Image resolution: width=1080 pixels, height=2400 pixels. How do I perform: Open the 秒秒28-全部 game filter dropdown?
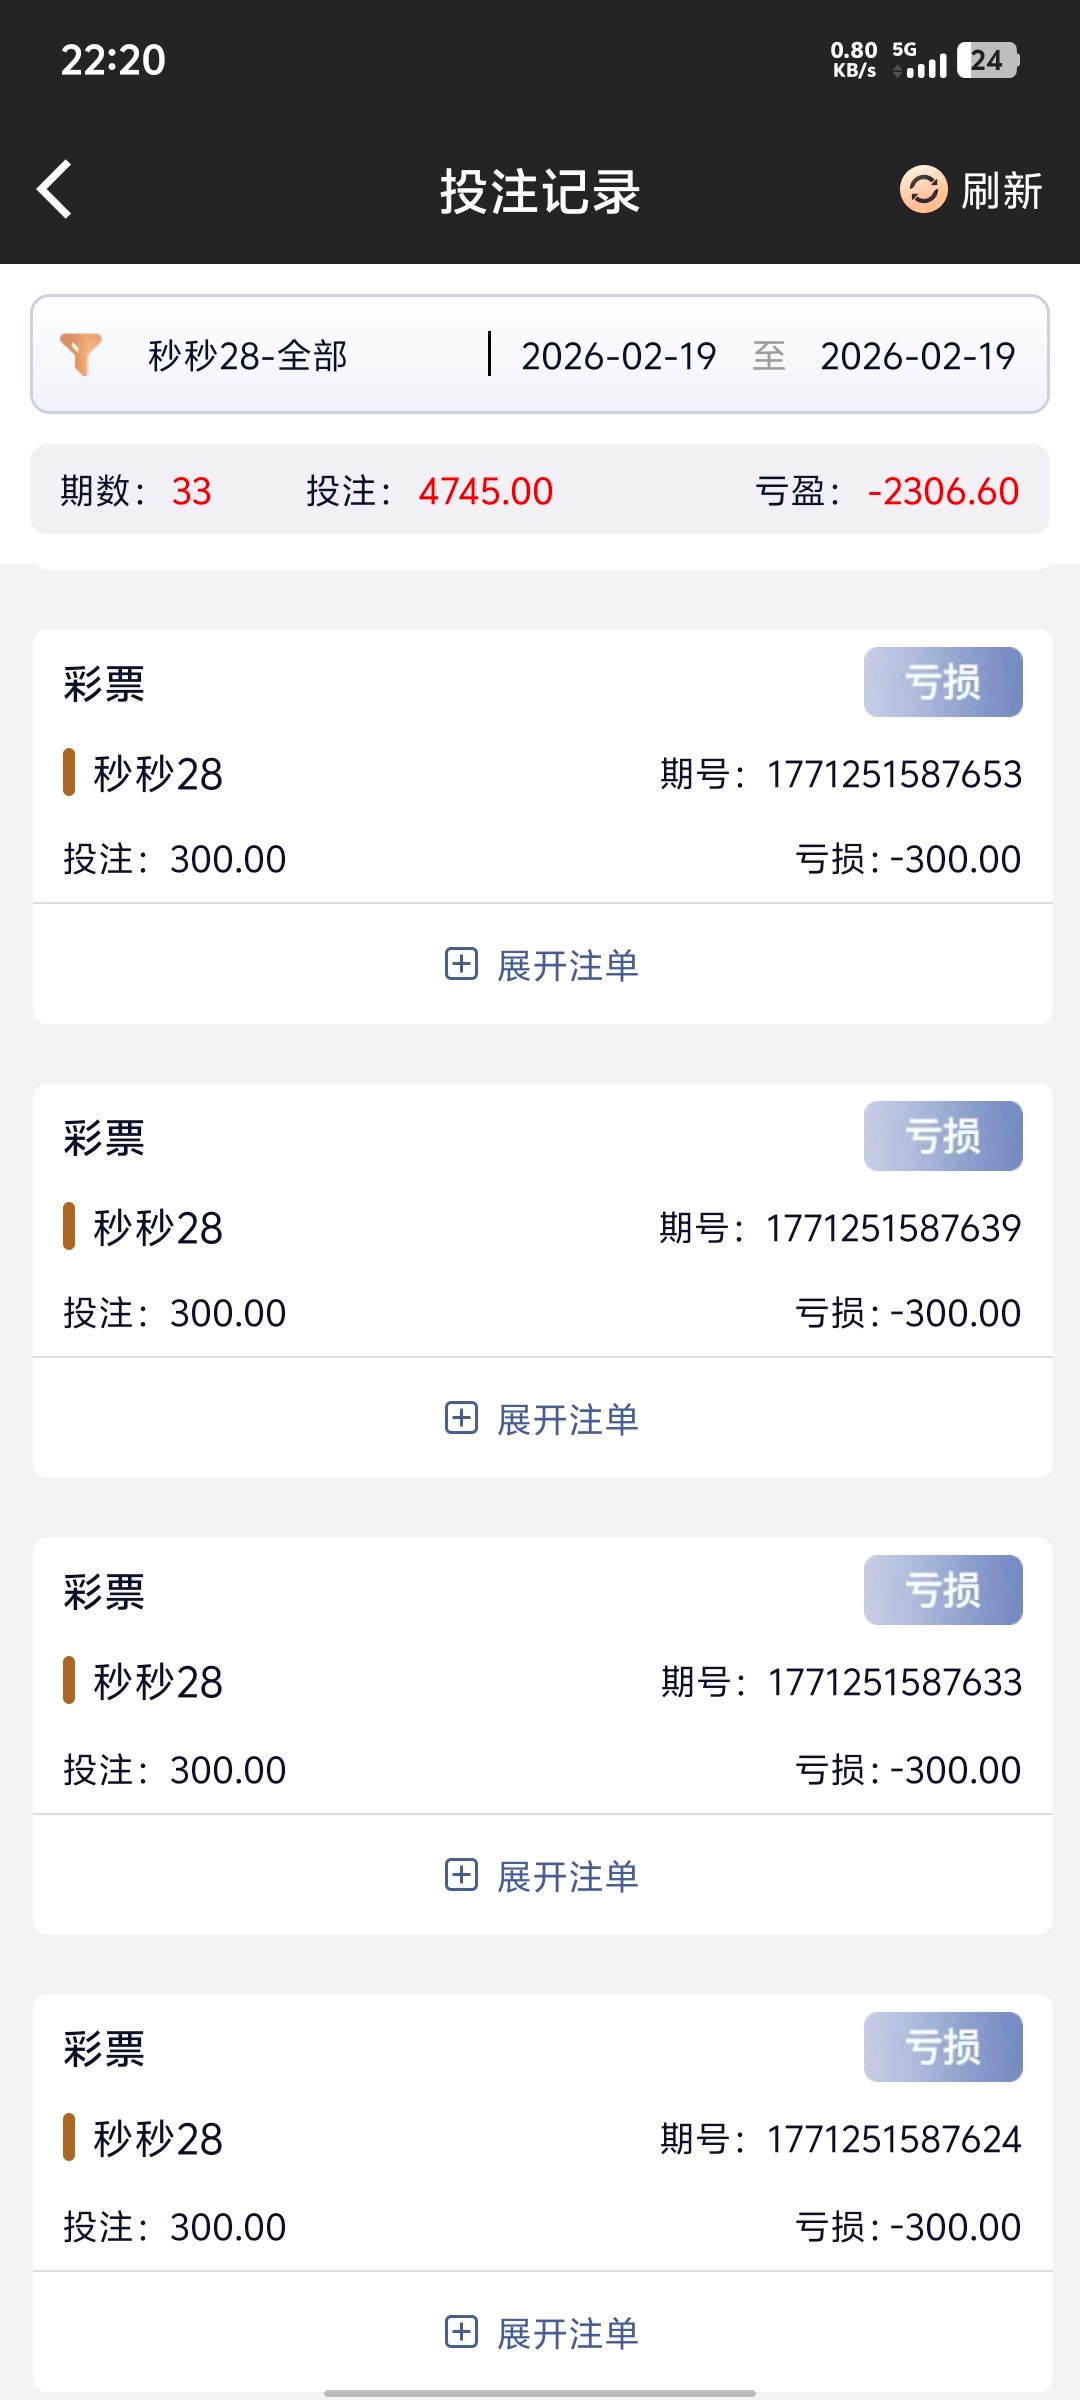pos(248,355)
